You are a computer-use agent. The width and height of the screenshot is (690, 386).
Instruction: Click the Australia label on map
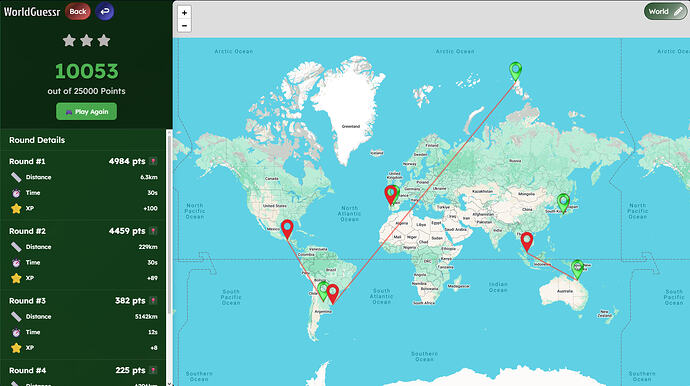565,291
